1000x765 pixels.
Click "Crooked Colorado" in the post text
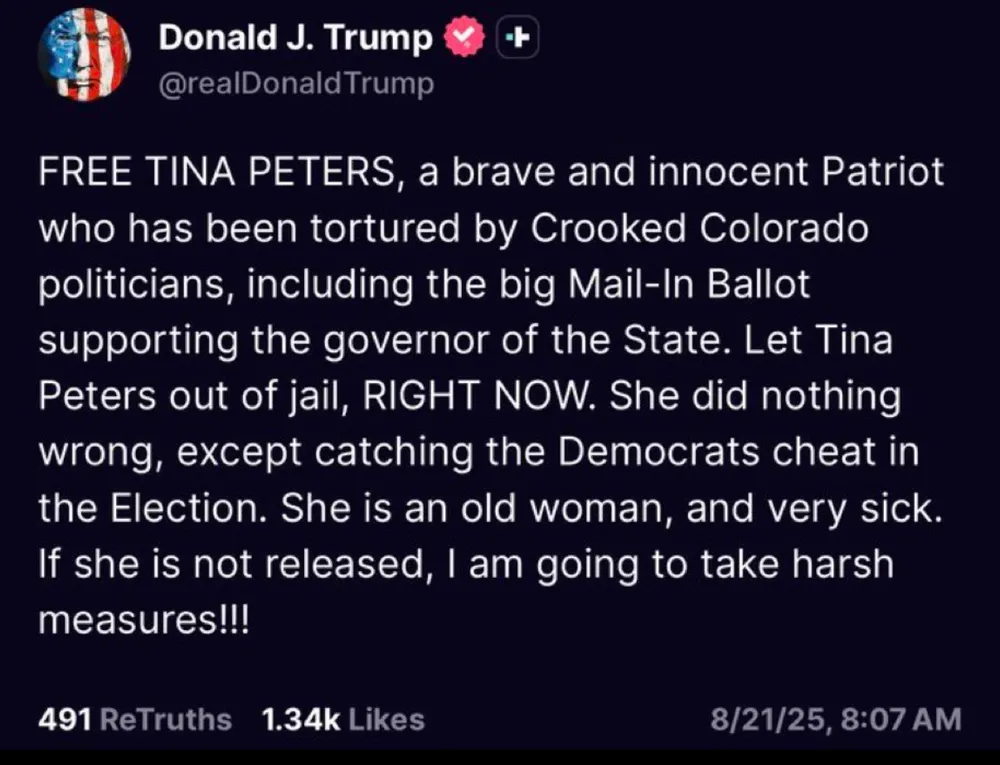click(699, 229)
